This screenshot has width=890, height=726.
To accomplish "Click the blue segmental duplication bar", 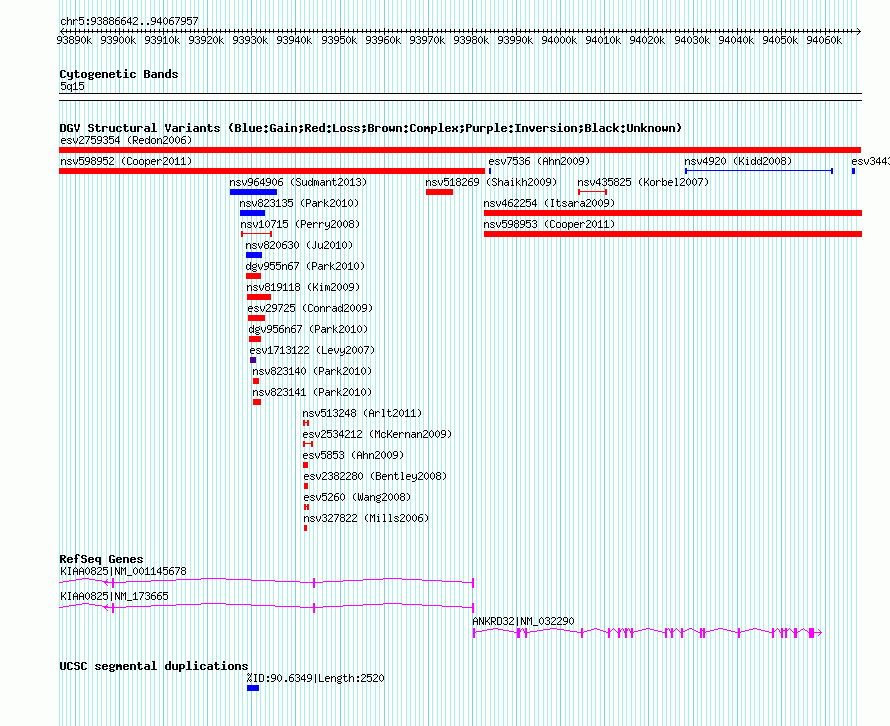I will pos(253,688).
